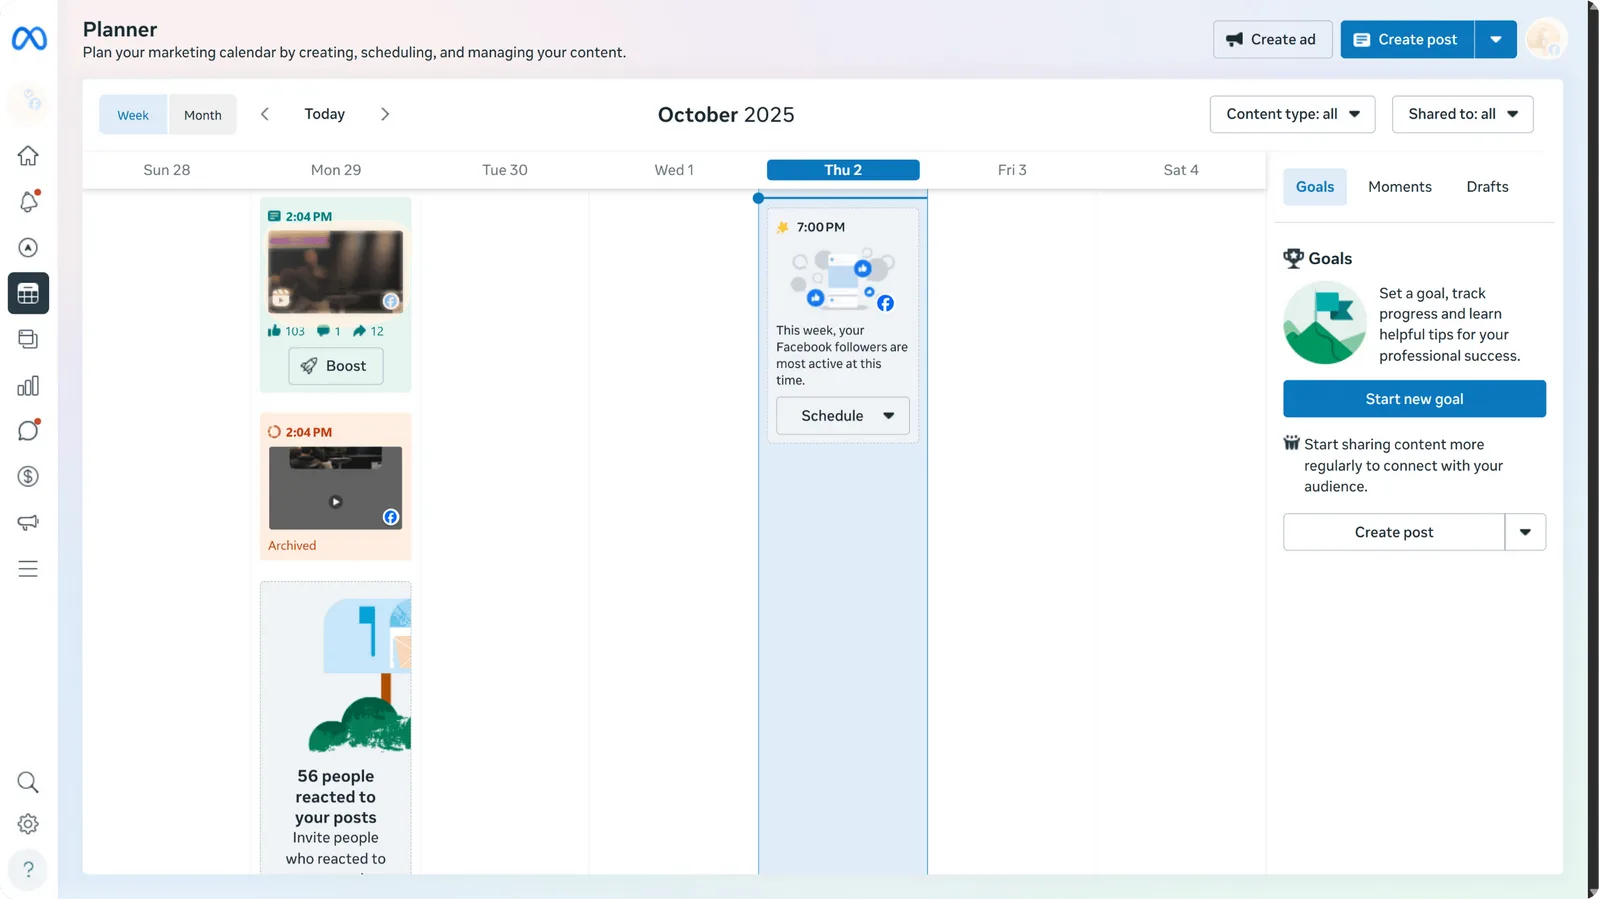Click the Settings gear icon
Viewport: 1600px width, 900px height.
28,824
